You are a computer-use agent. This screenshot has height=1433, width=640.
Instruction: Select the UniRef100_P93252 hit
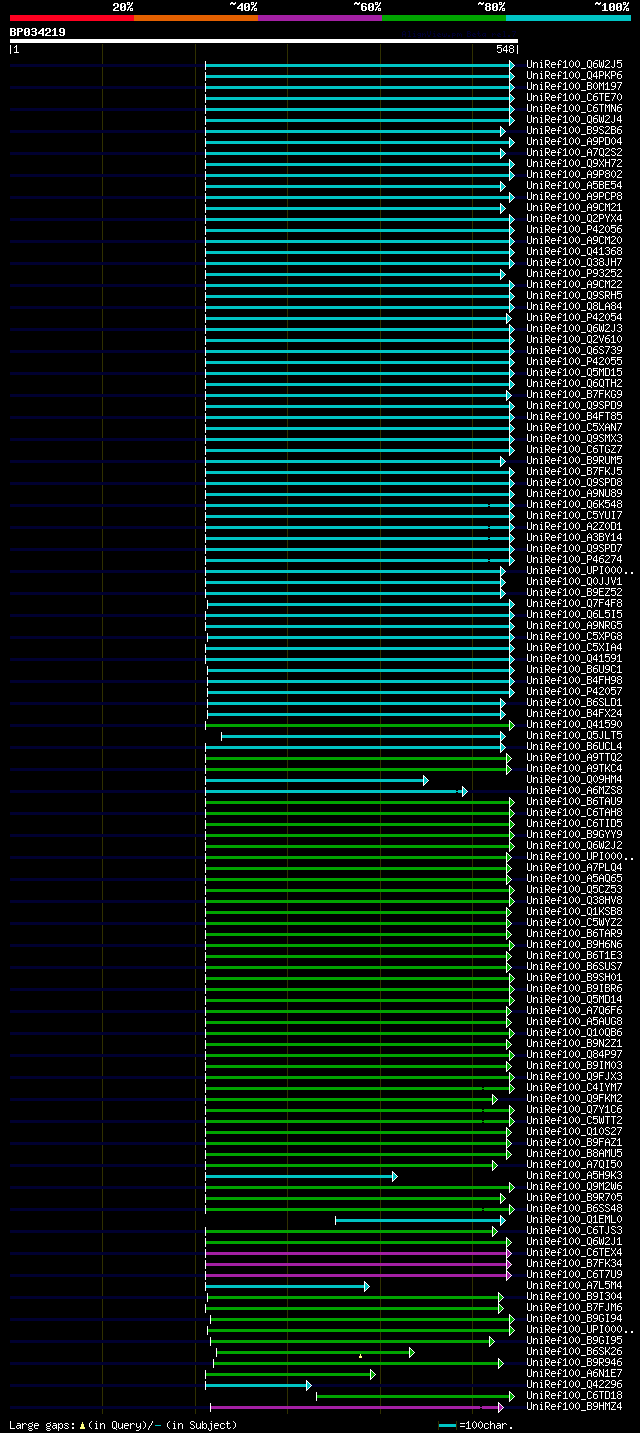pyautogui.click(x=574, y=273)
